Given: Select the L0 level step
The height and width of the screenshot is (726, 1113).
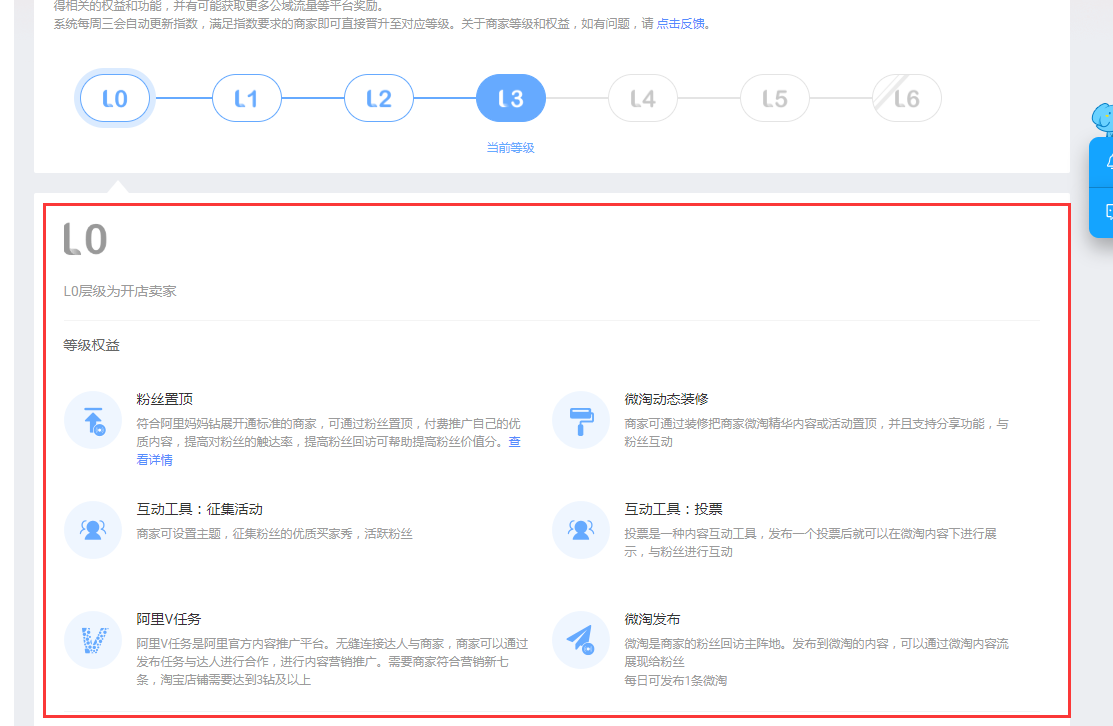Looking at the screenshot, I should pyautogui.click(x=115, y=99).
